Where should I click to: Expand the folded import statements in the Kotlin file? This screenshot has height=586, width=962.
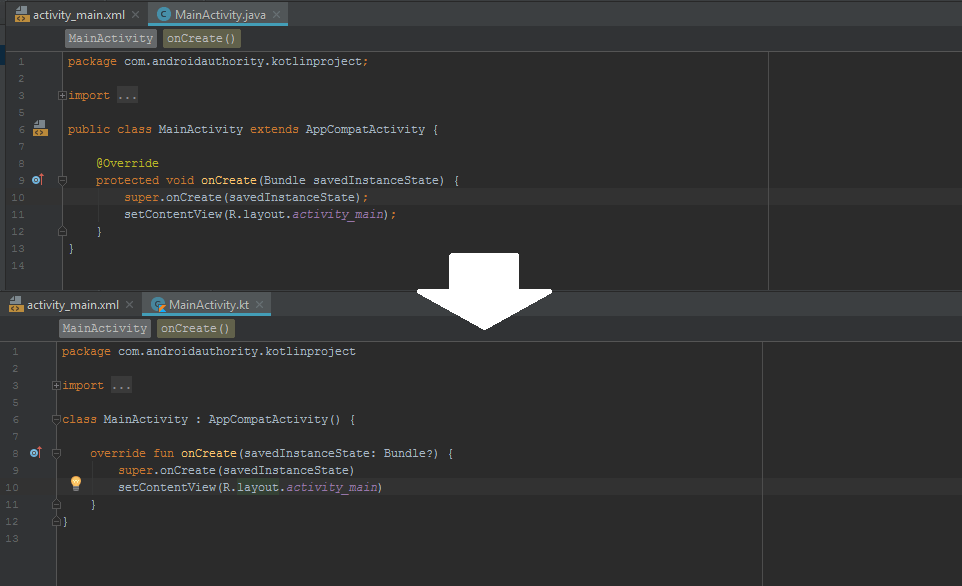(x=55, y=384)
